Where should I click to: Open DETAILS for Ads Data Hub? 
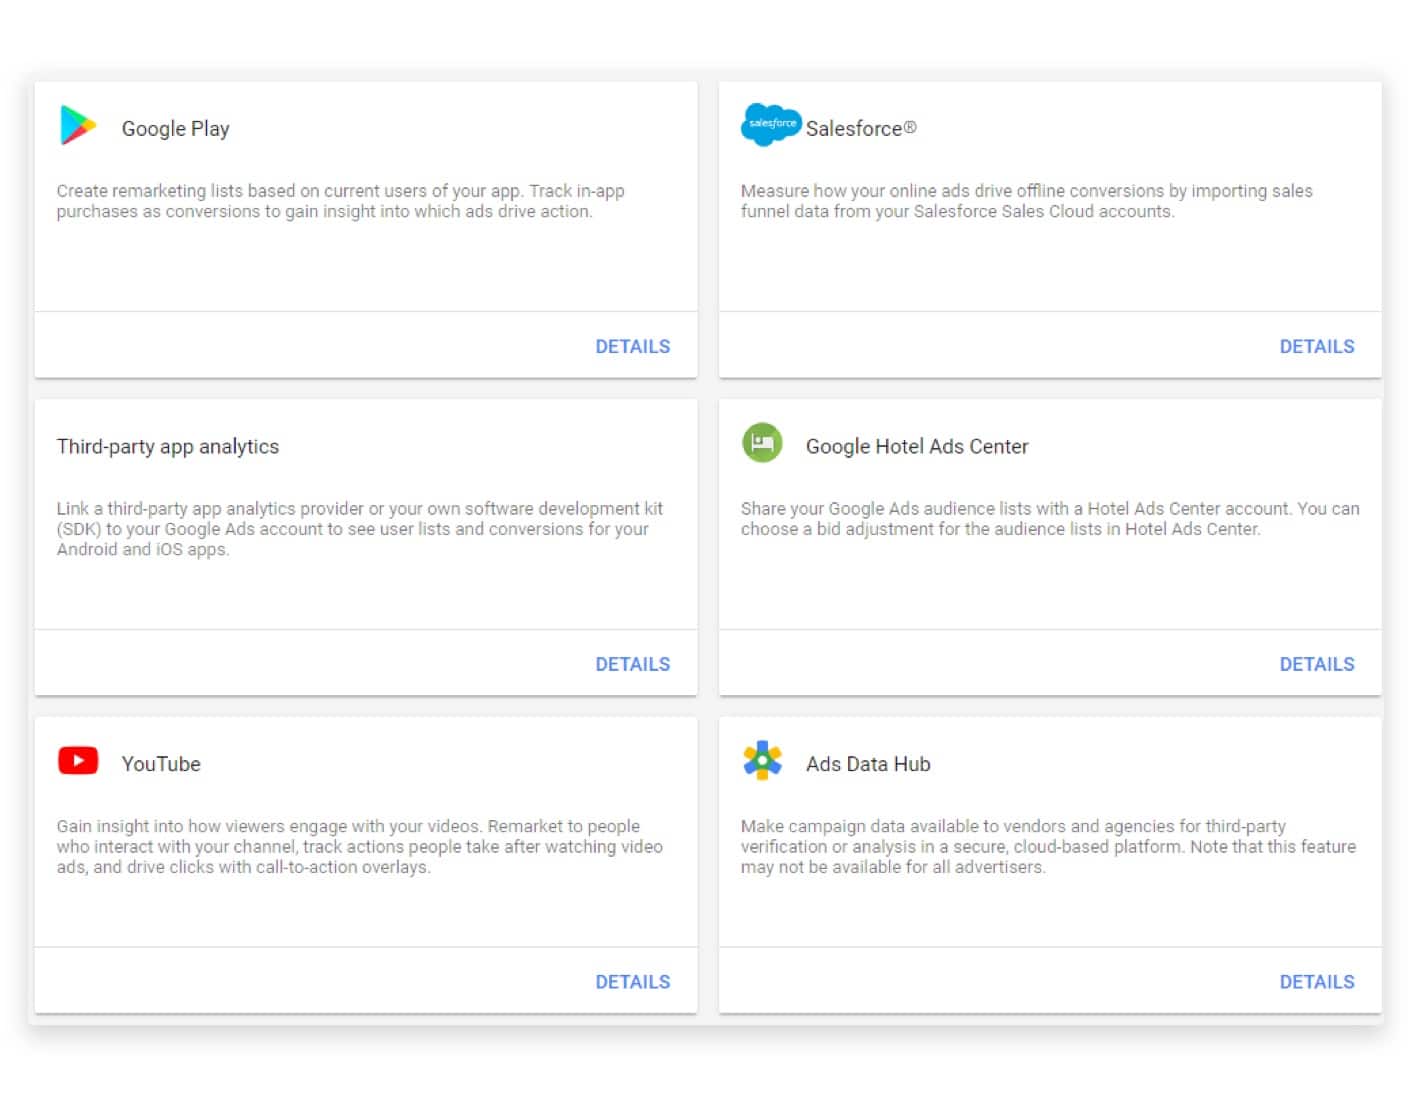(1316, 982)
